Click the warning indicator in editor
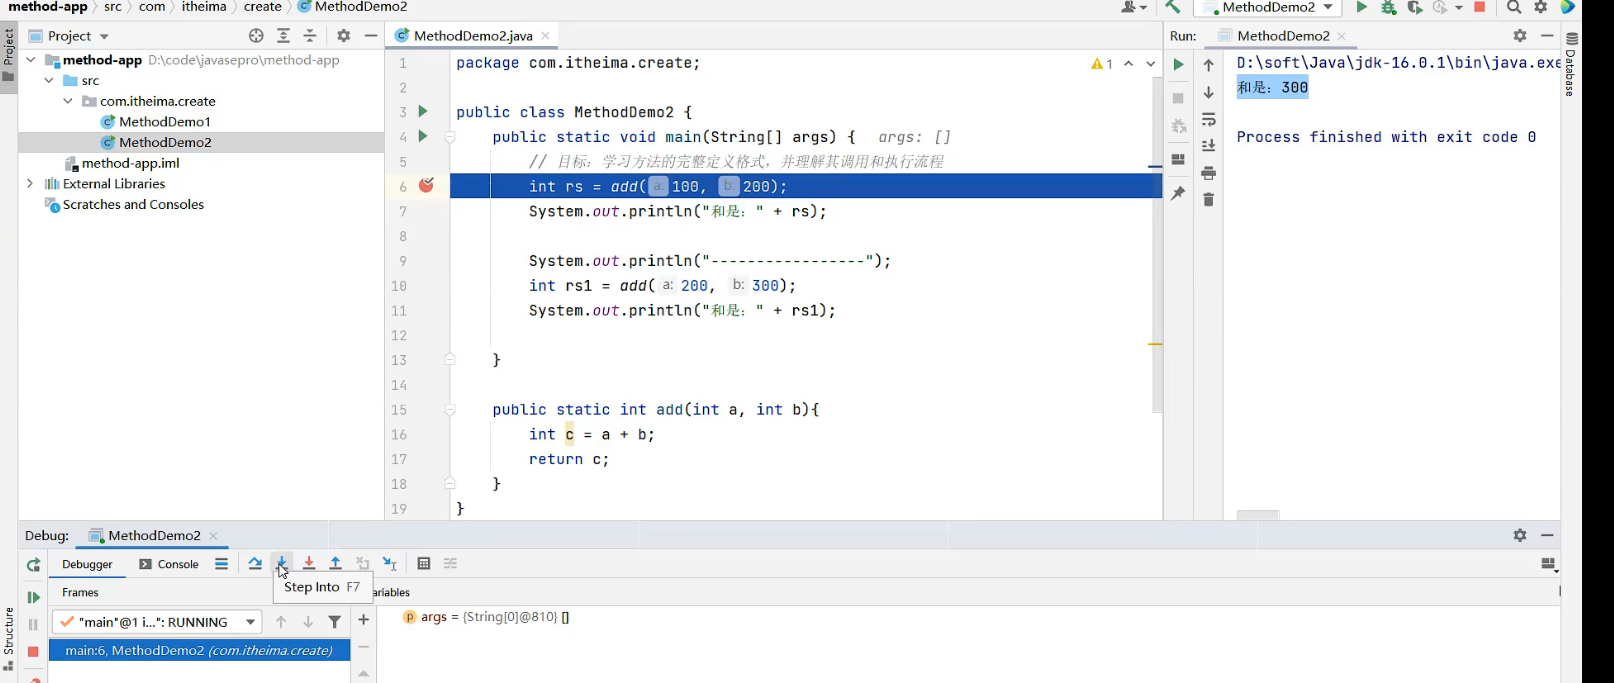This screenshot has width=1614, height=683. pos(1102,64)
